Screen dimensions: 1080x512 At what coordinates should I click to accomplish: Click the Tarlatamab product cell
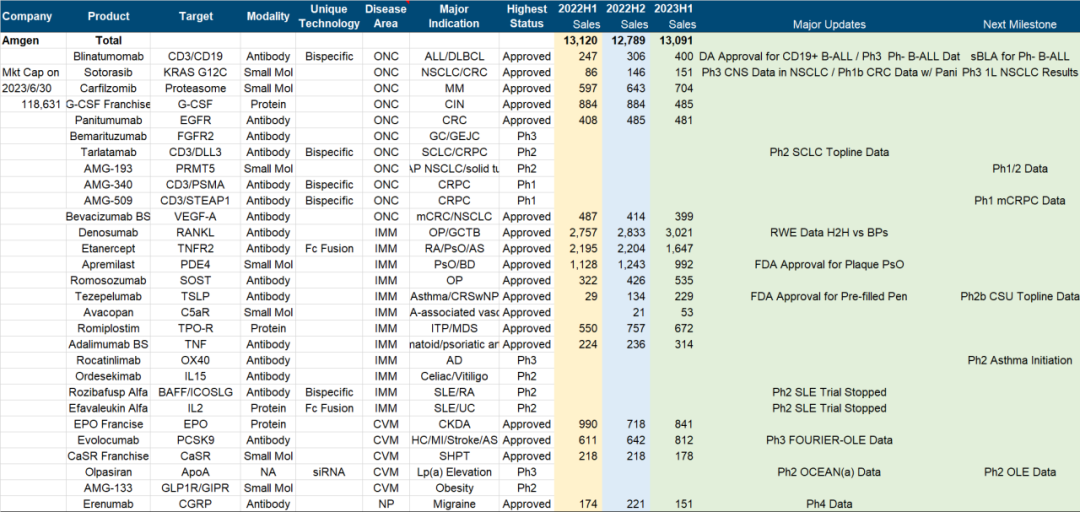pos(108,152)
